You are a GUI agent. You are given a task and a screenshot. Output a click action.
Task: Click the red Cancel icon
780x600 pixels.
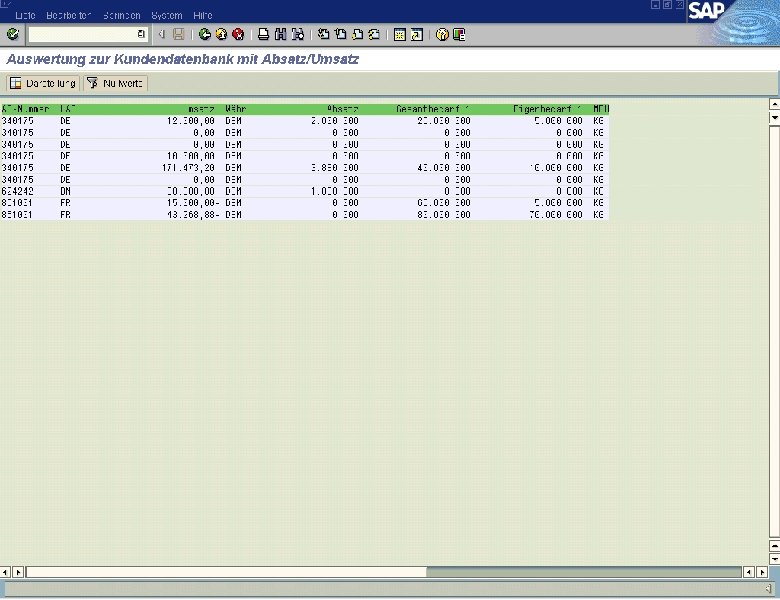pyautogui.click(x=238, y=34)
